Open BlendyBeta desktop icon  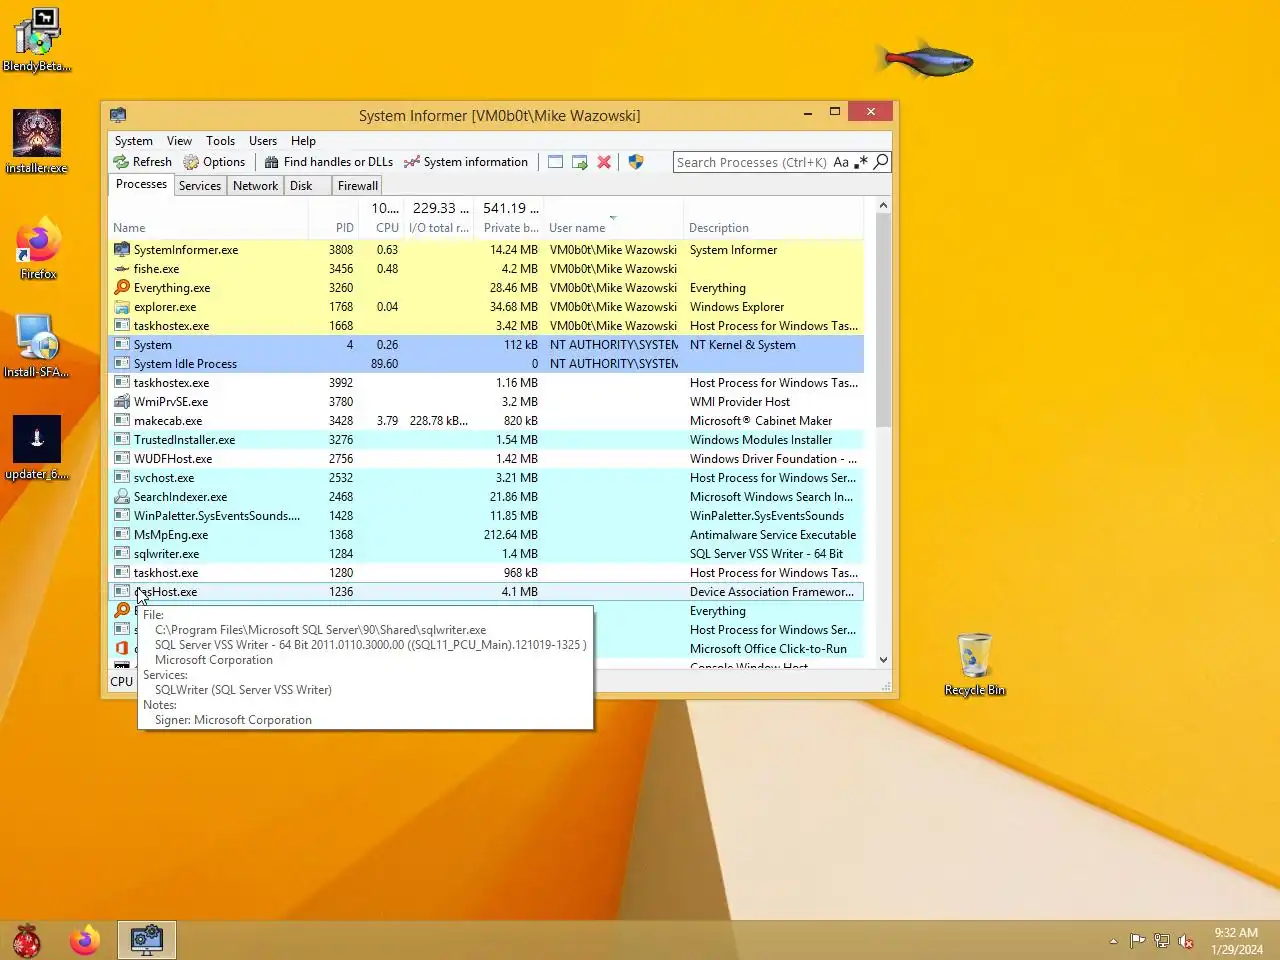click(x=37, y=40)
